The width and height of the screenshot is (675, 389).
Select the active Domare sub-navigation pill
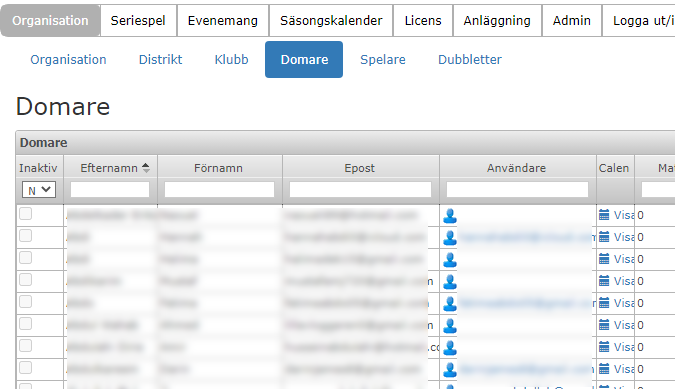[304, 59]
